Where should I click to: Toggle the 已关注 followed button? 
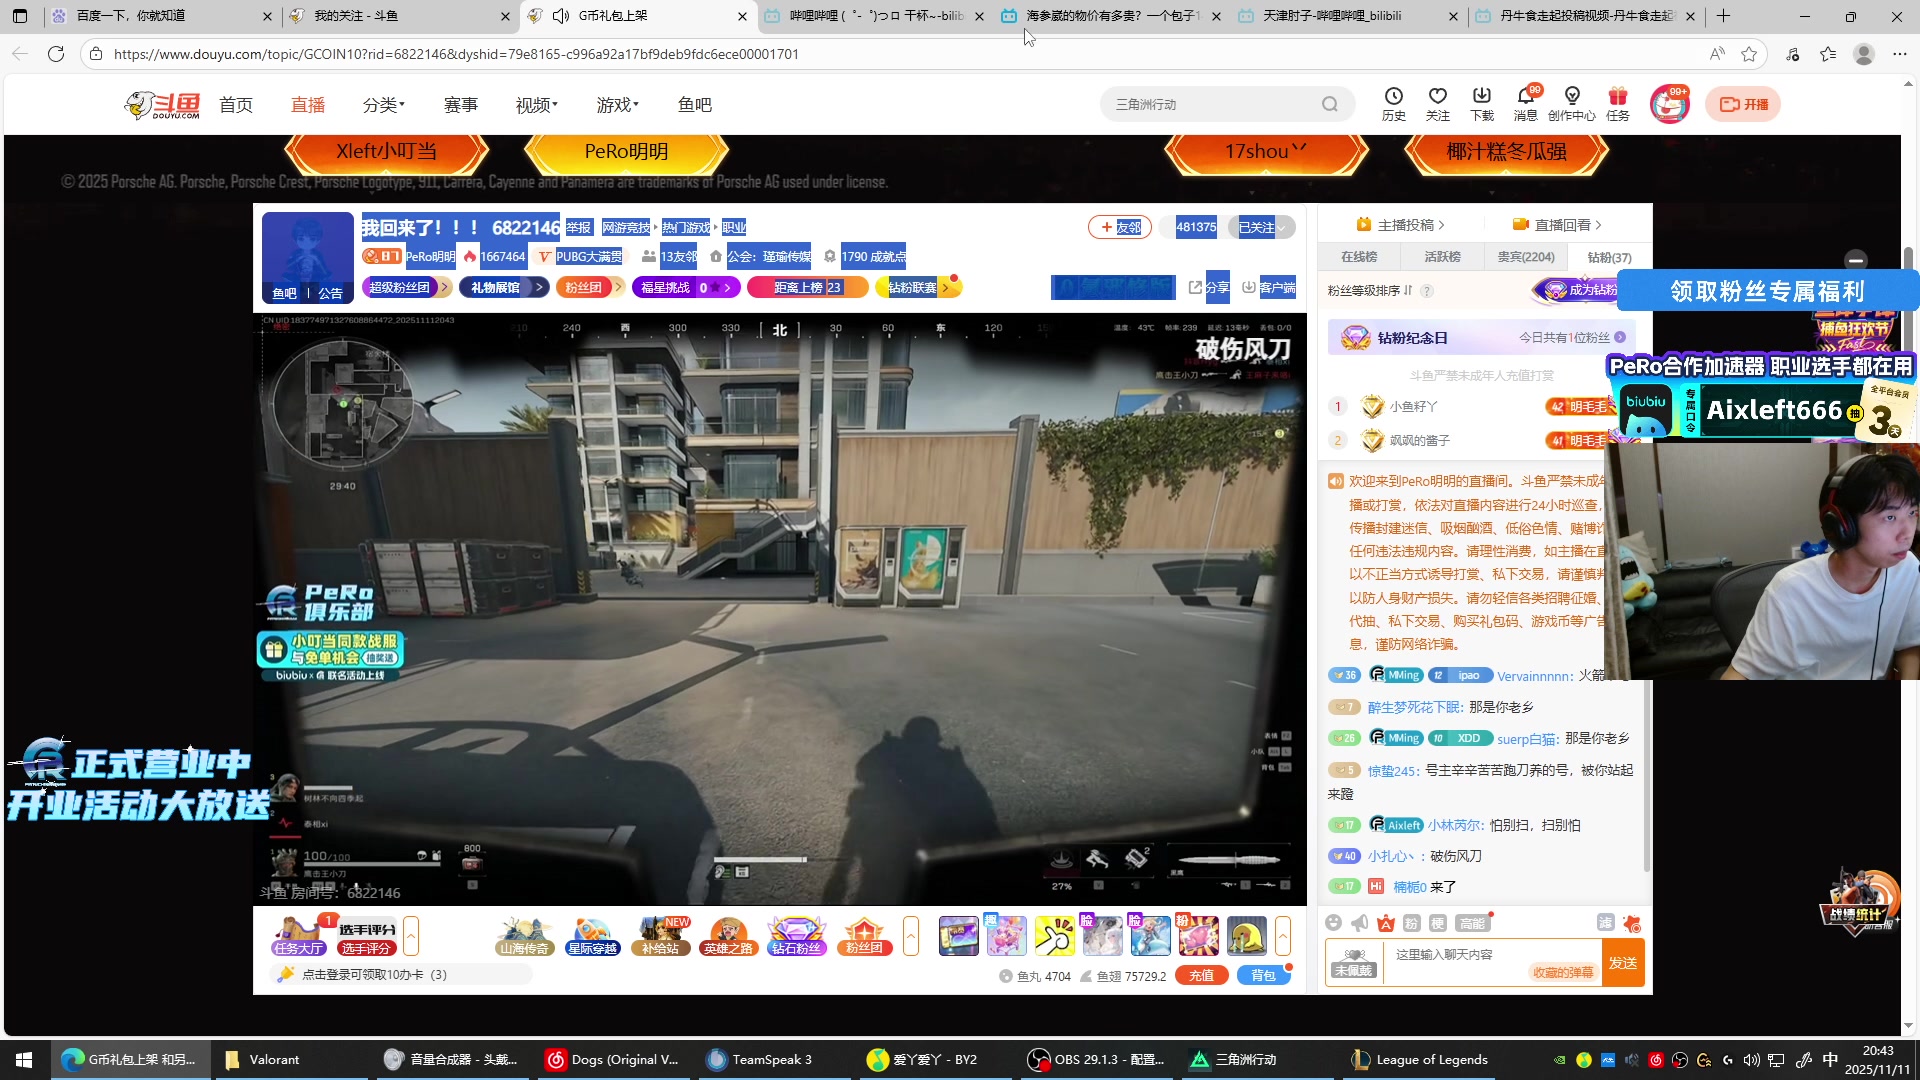(x=1260, y=227)
